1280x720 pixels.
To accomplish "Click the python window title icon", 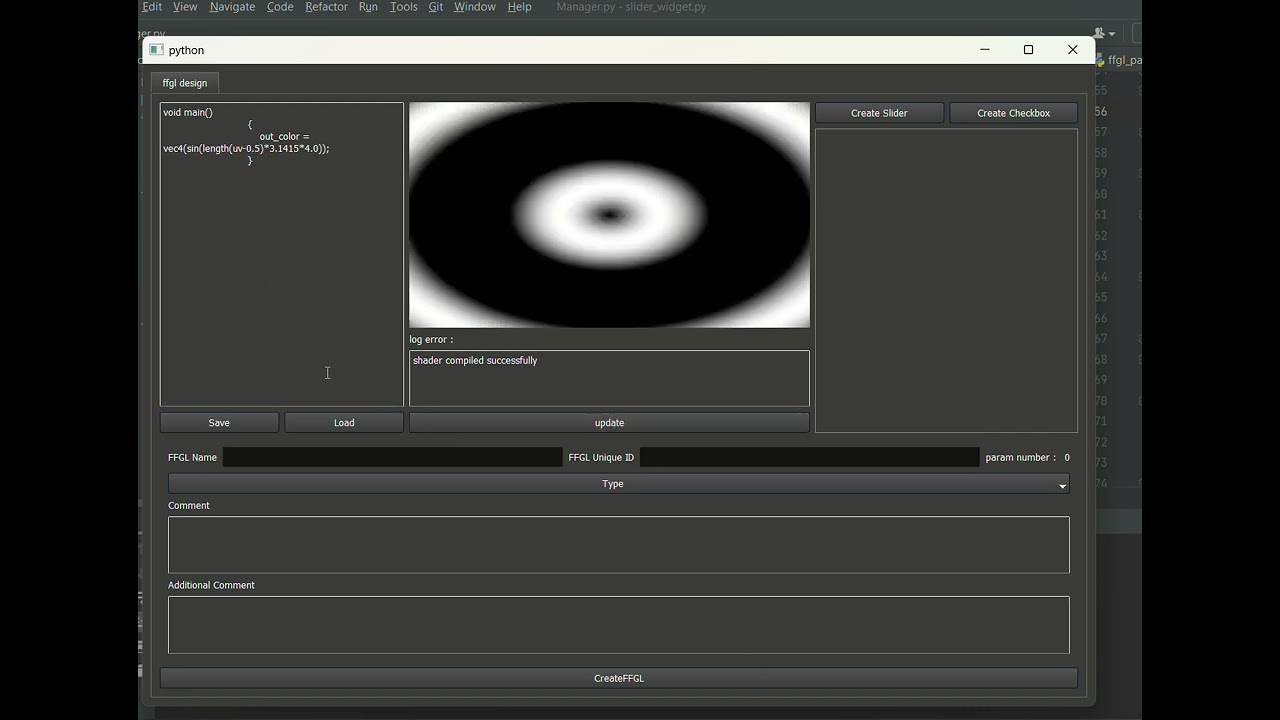I will coord(156,50).
